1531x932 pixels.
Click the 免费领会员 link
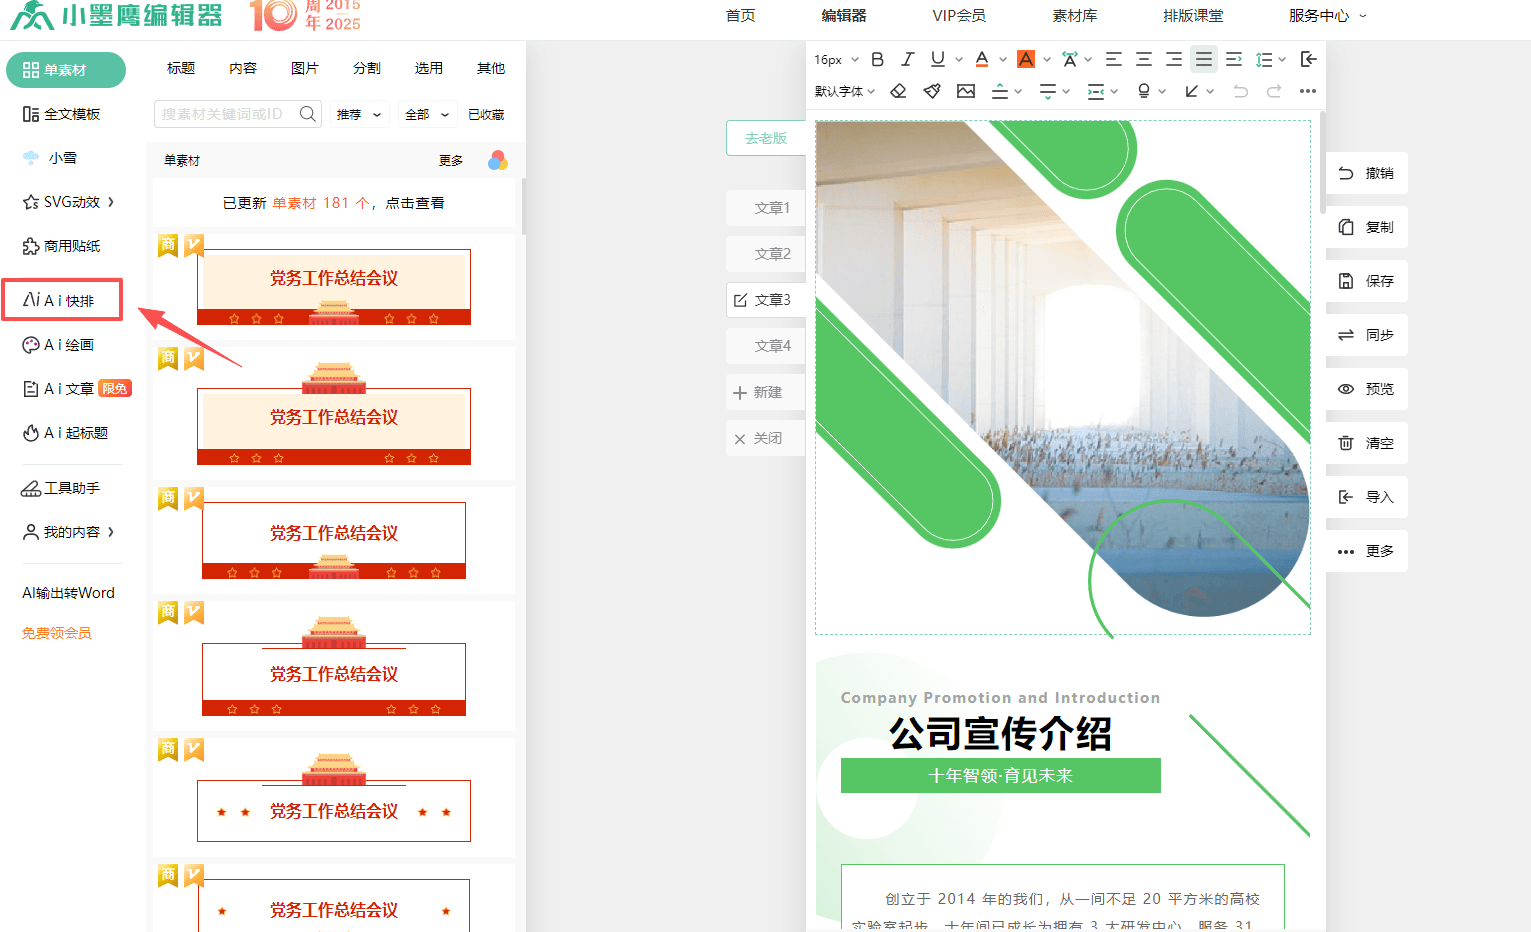pos(55,632)
